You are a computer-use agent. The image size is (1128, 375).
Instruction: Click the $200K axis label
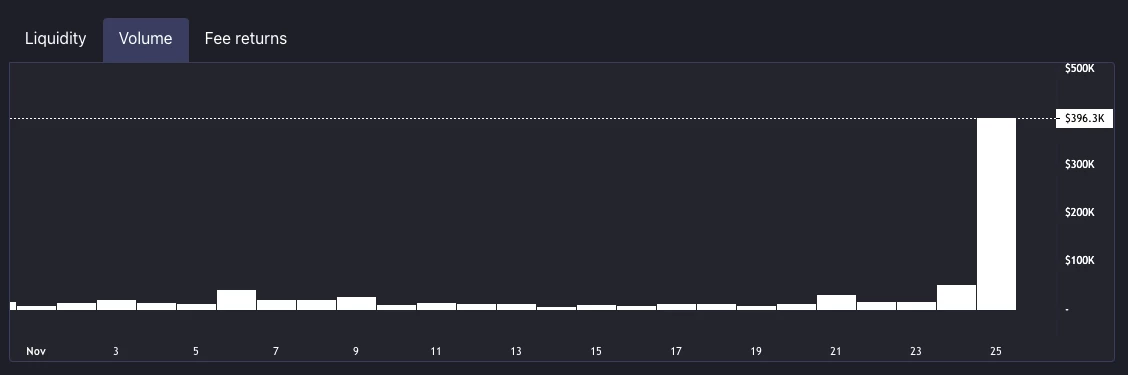(x=1079, y=212)
